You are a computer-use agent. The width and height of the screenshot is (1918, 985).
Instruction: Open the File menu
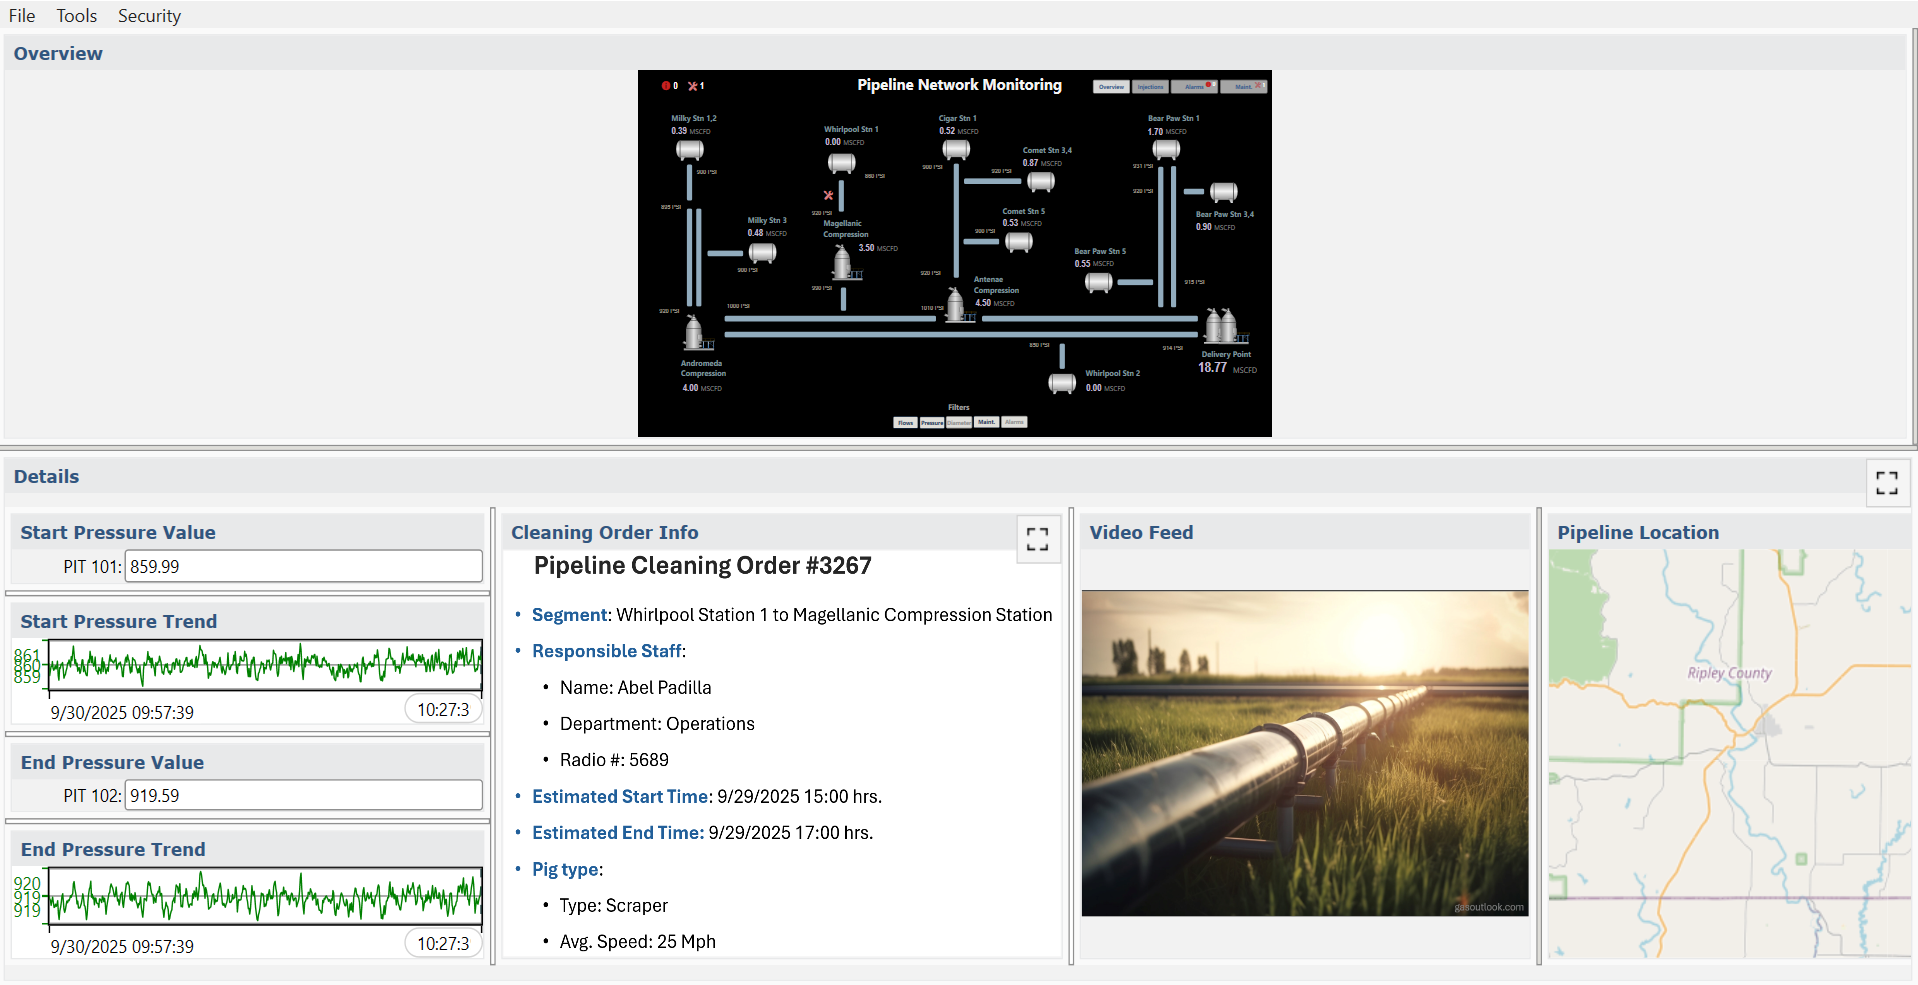pyautogui.click(x=22, y=16)
